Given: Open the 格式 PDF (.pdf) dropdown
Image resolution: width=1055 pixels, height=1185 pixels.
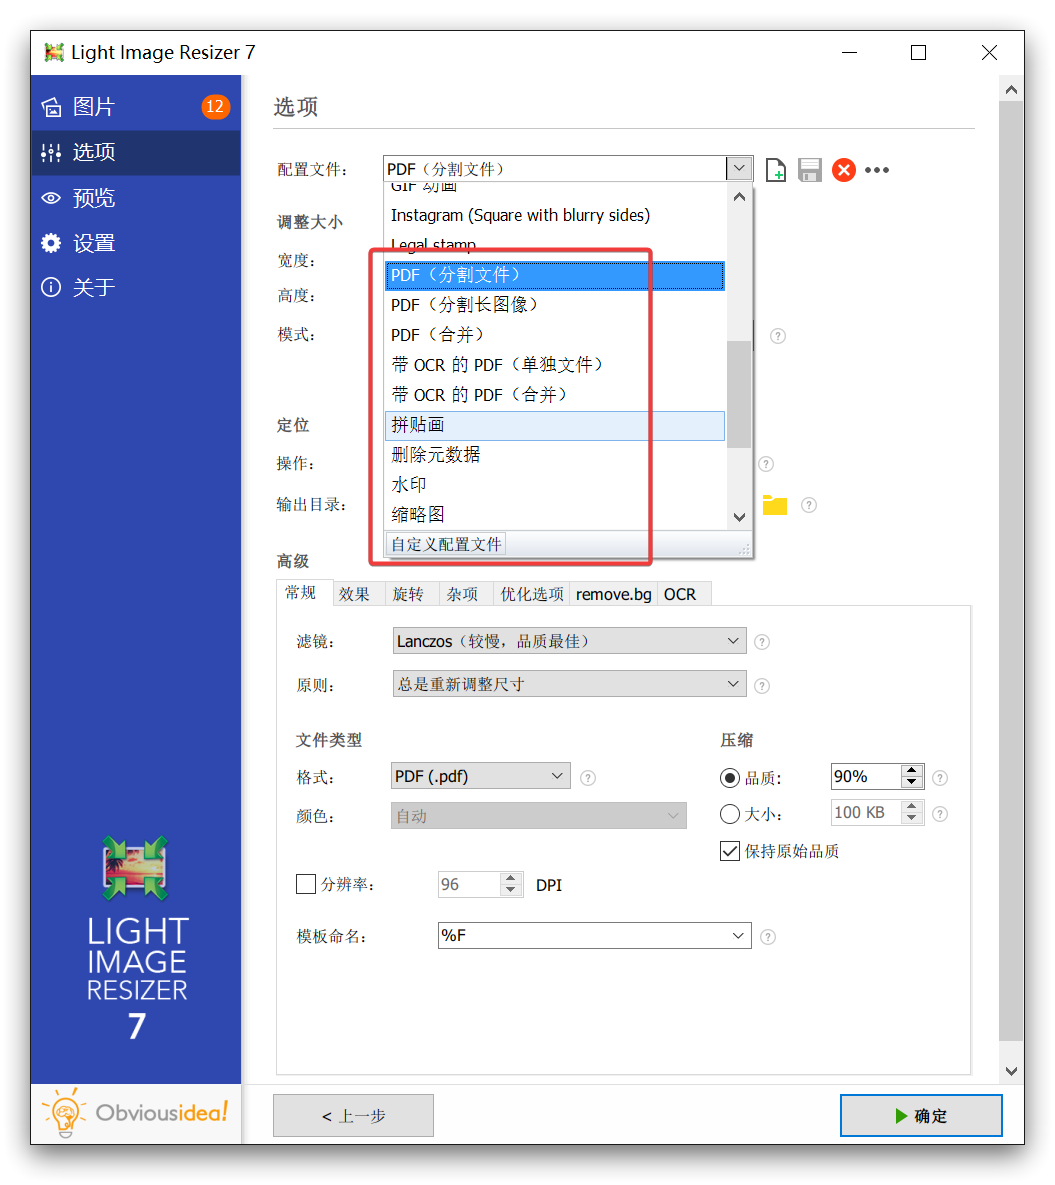Looking at the screenshot, I should (x=481, y=777).
